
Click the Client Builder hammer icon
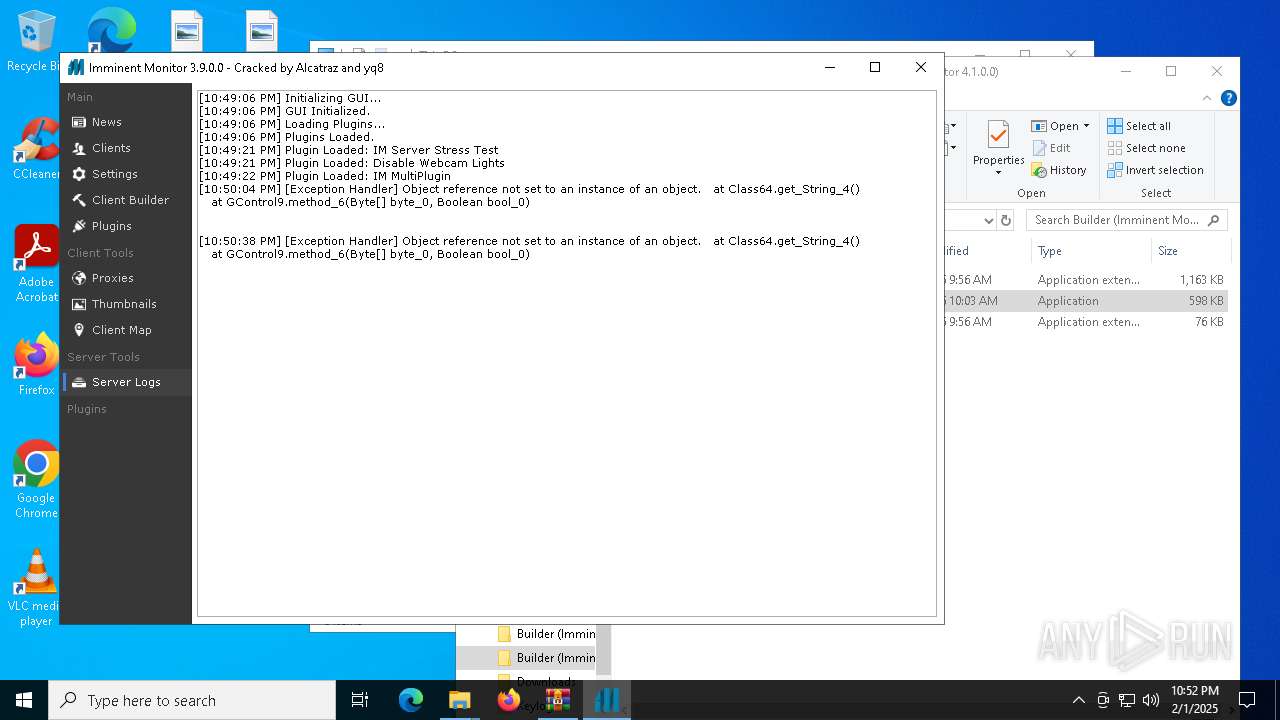click(x=79, y=200)
